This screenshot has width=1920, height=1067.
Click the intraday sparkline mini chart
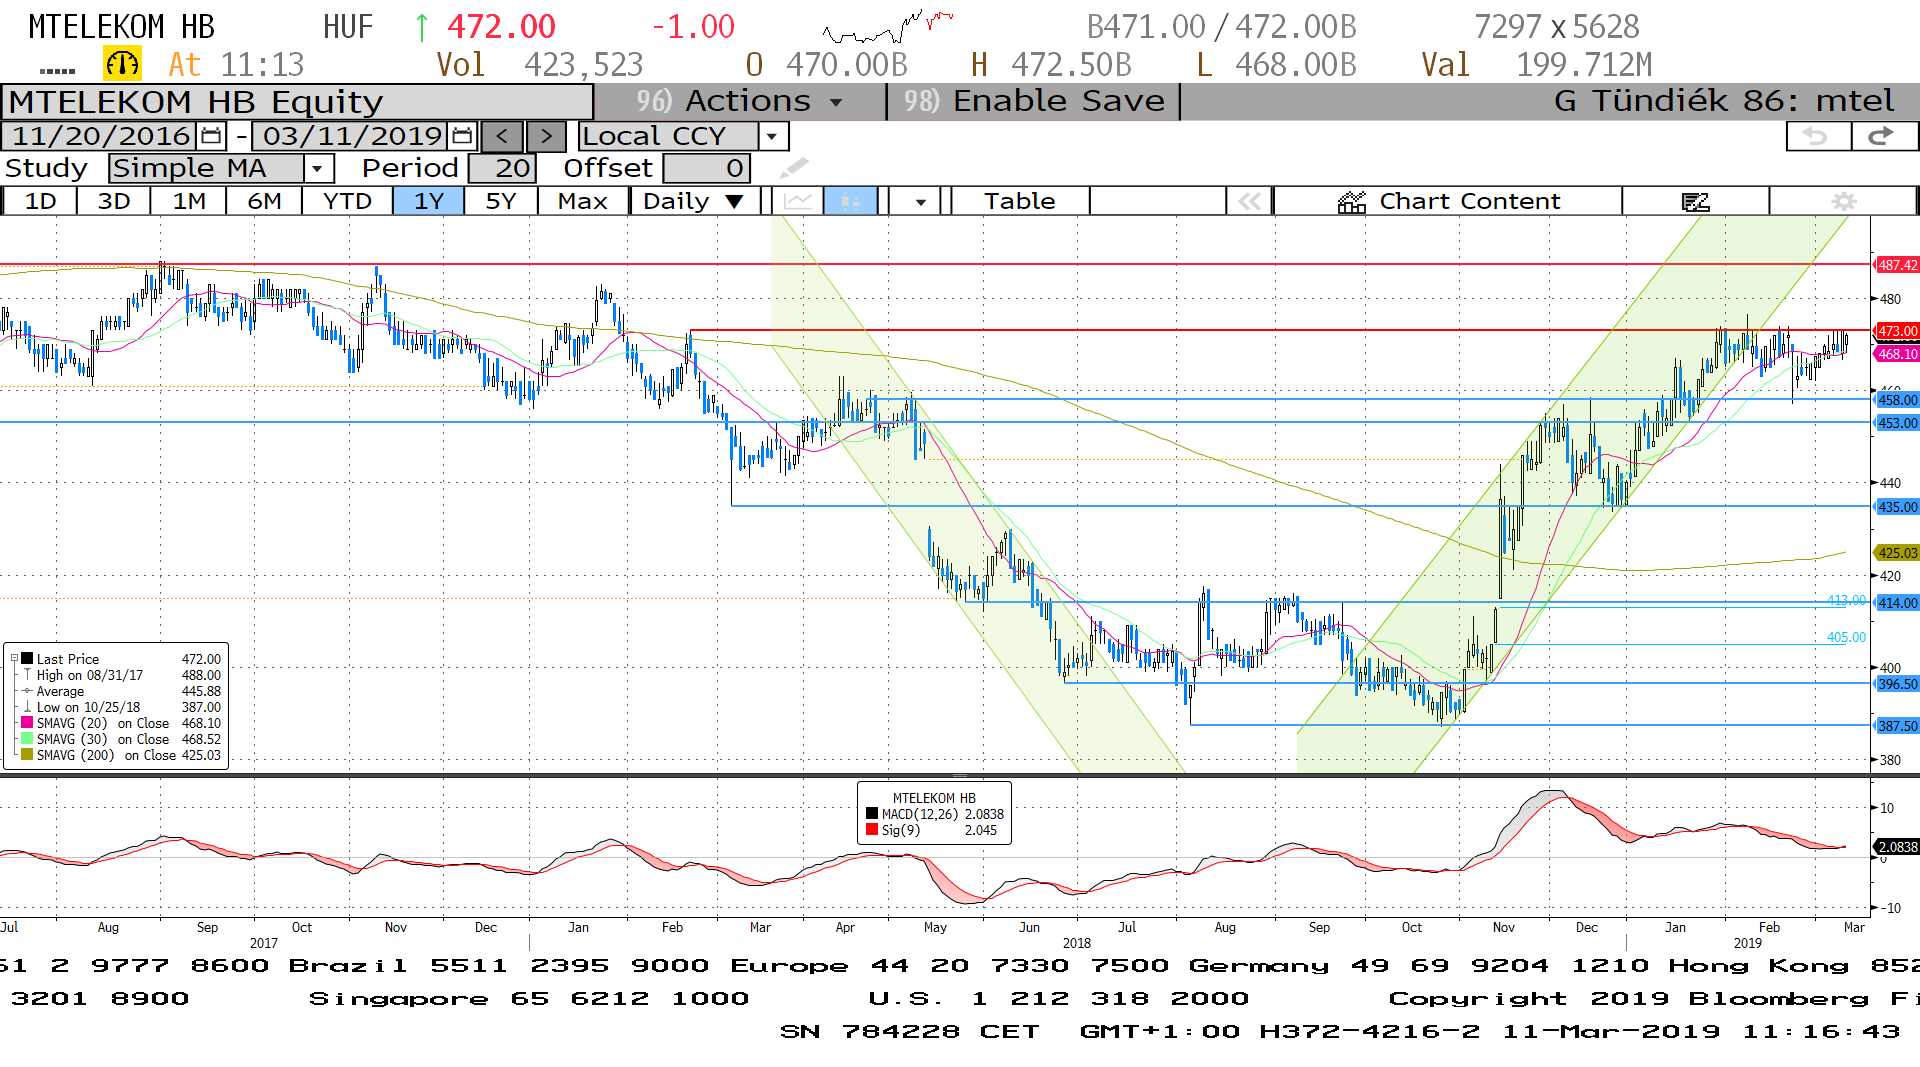pyautogui.click(x=888, y=26)
